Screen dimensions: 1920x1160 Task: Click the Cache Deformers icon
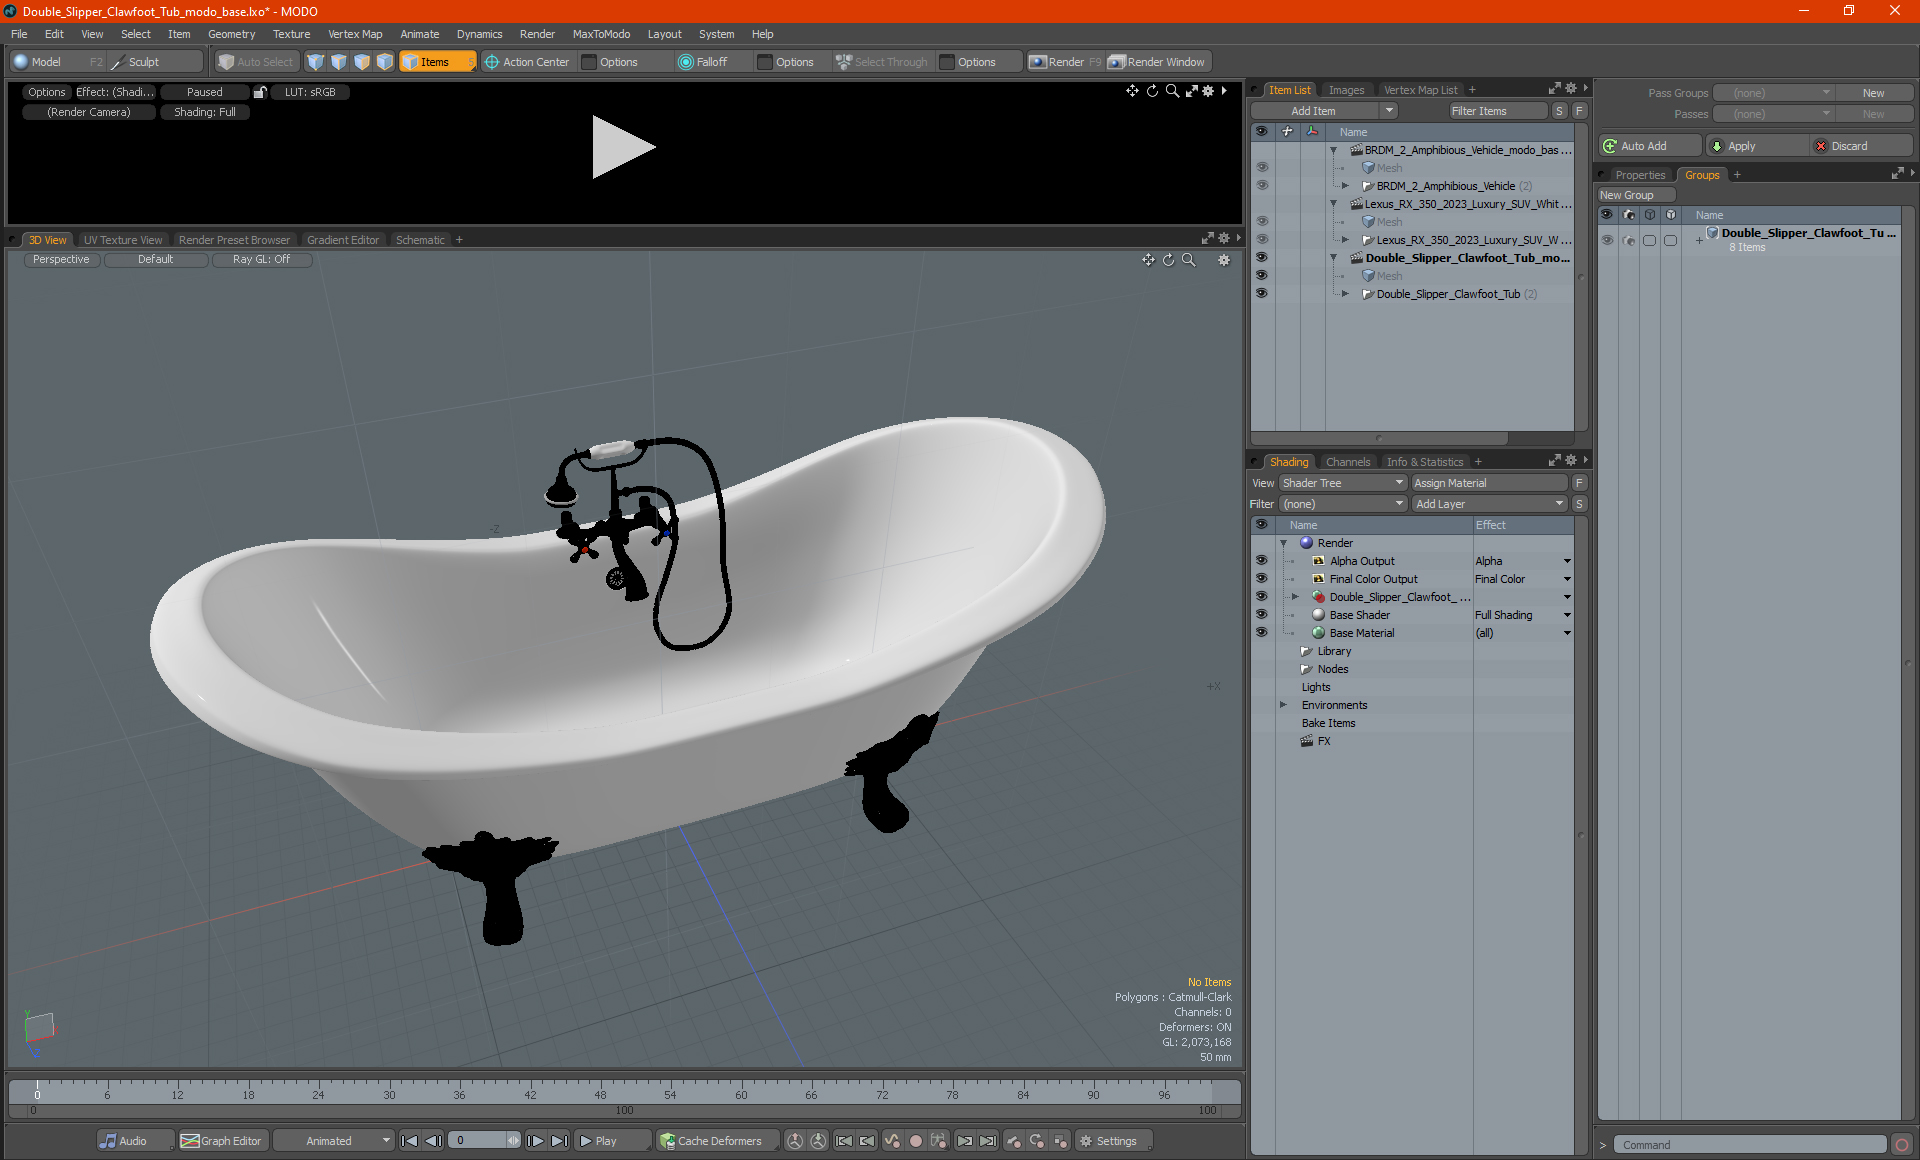(667, 1141)
